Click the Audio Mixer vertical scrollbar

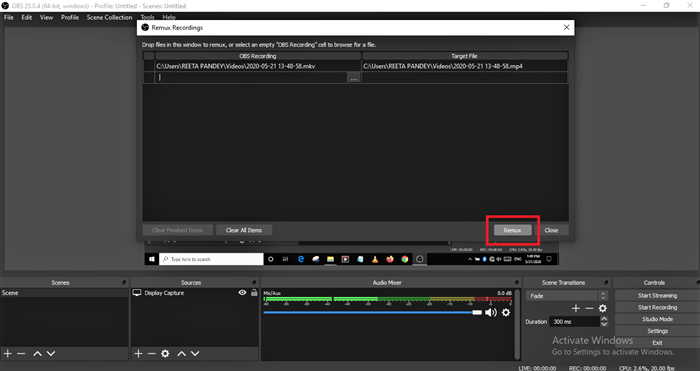coord(517,324)
